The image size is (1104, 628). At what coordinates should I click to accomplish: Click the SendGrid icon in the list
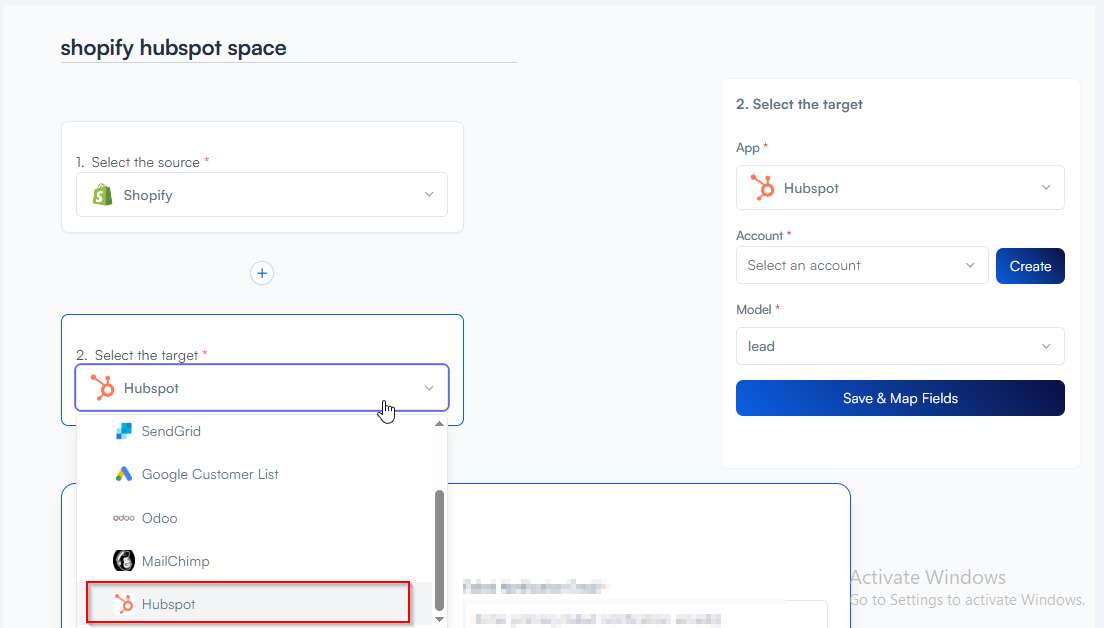click(124, 431)
